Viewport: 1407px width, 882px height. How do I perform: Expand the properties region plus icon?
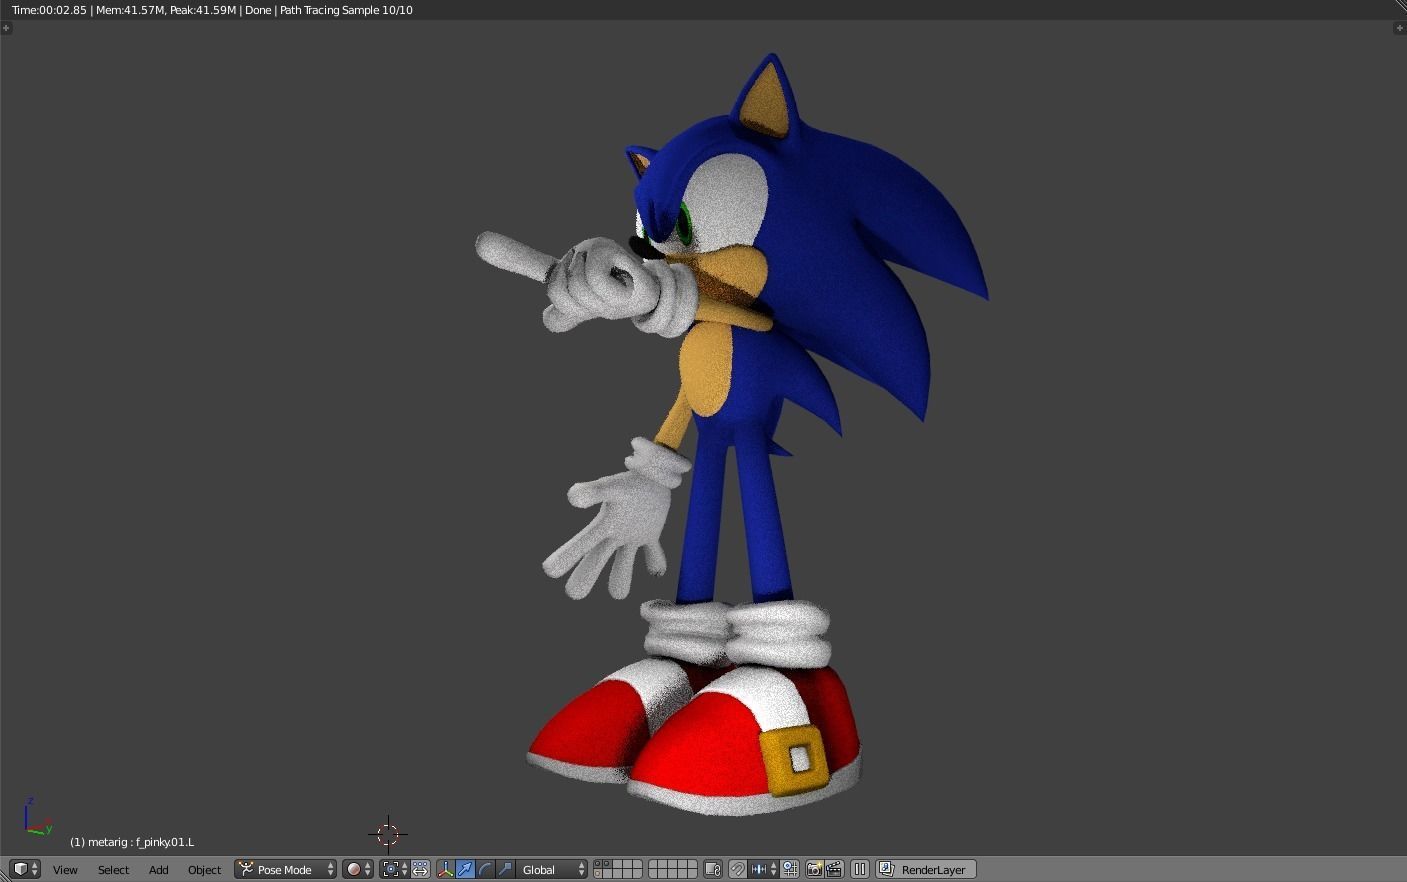pyautogui.click(x=1399, y=28)
